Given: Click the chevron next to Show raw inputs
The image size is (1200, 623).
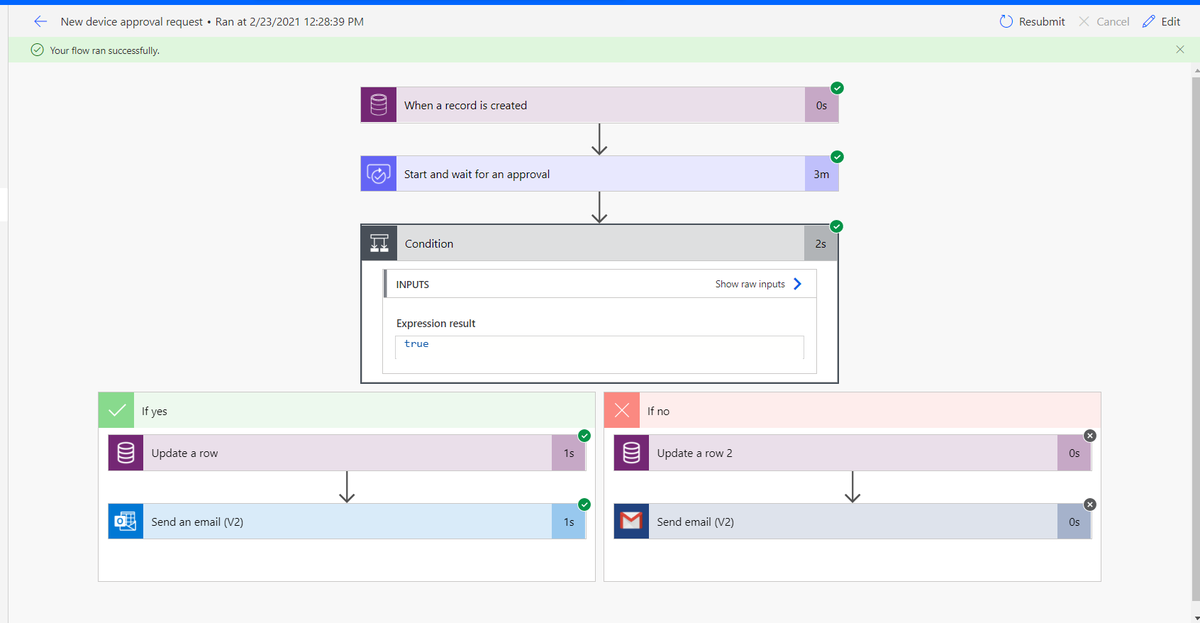Looking at the screenshot, I should pyautogui.click(x=797, y=284).
